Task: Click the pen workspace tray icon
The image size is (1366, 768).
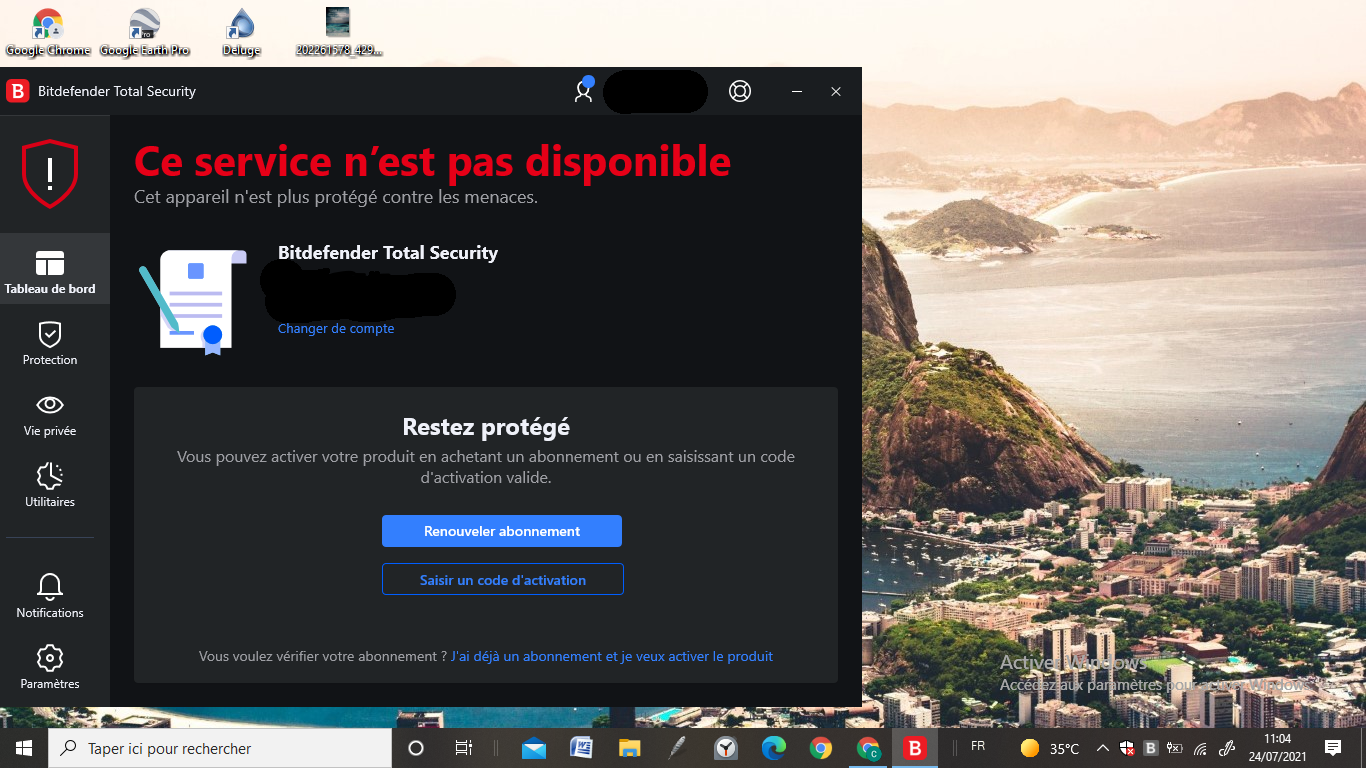Action: click(1228, 748)
